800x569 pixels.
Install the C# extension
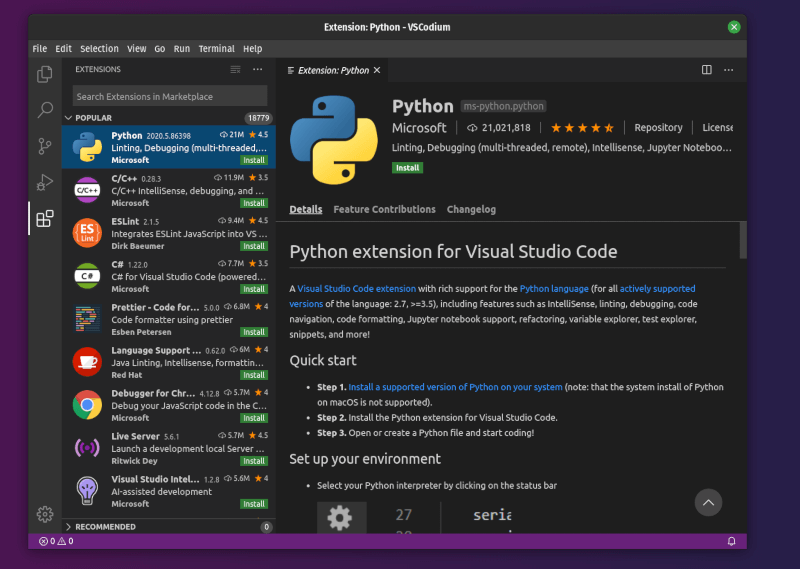pyautogui.click(x=254, y=289)
